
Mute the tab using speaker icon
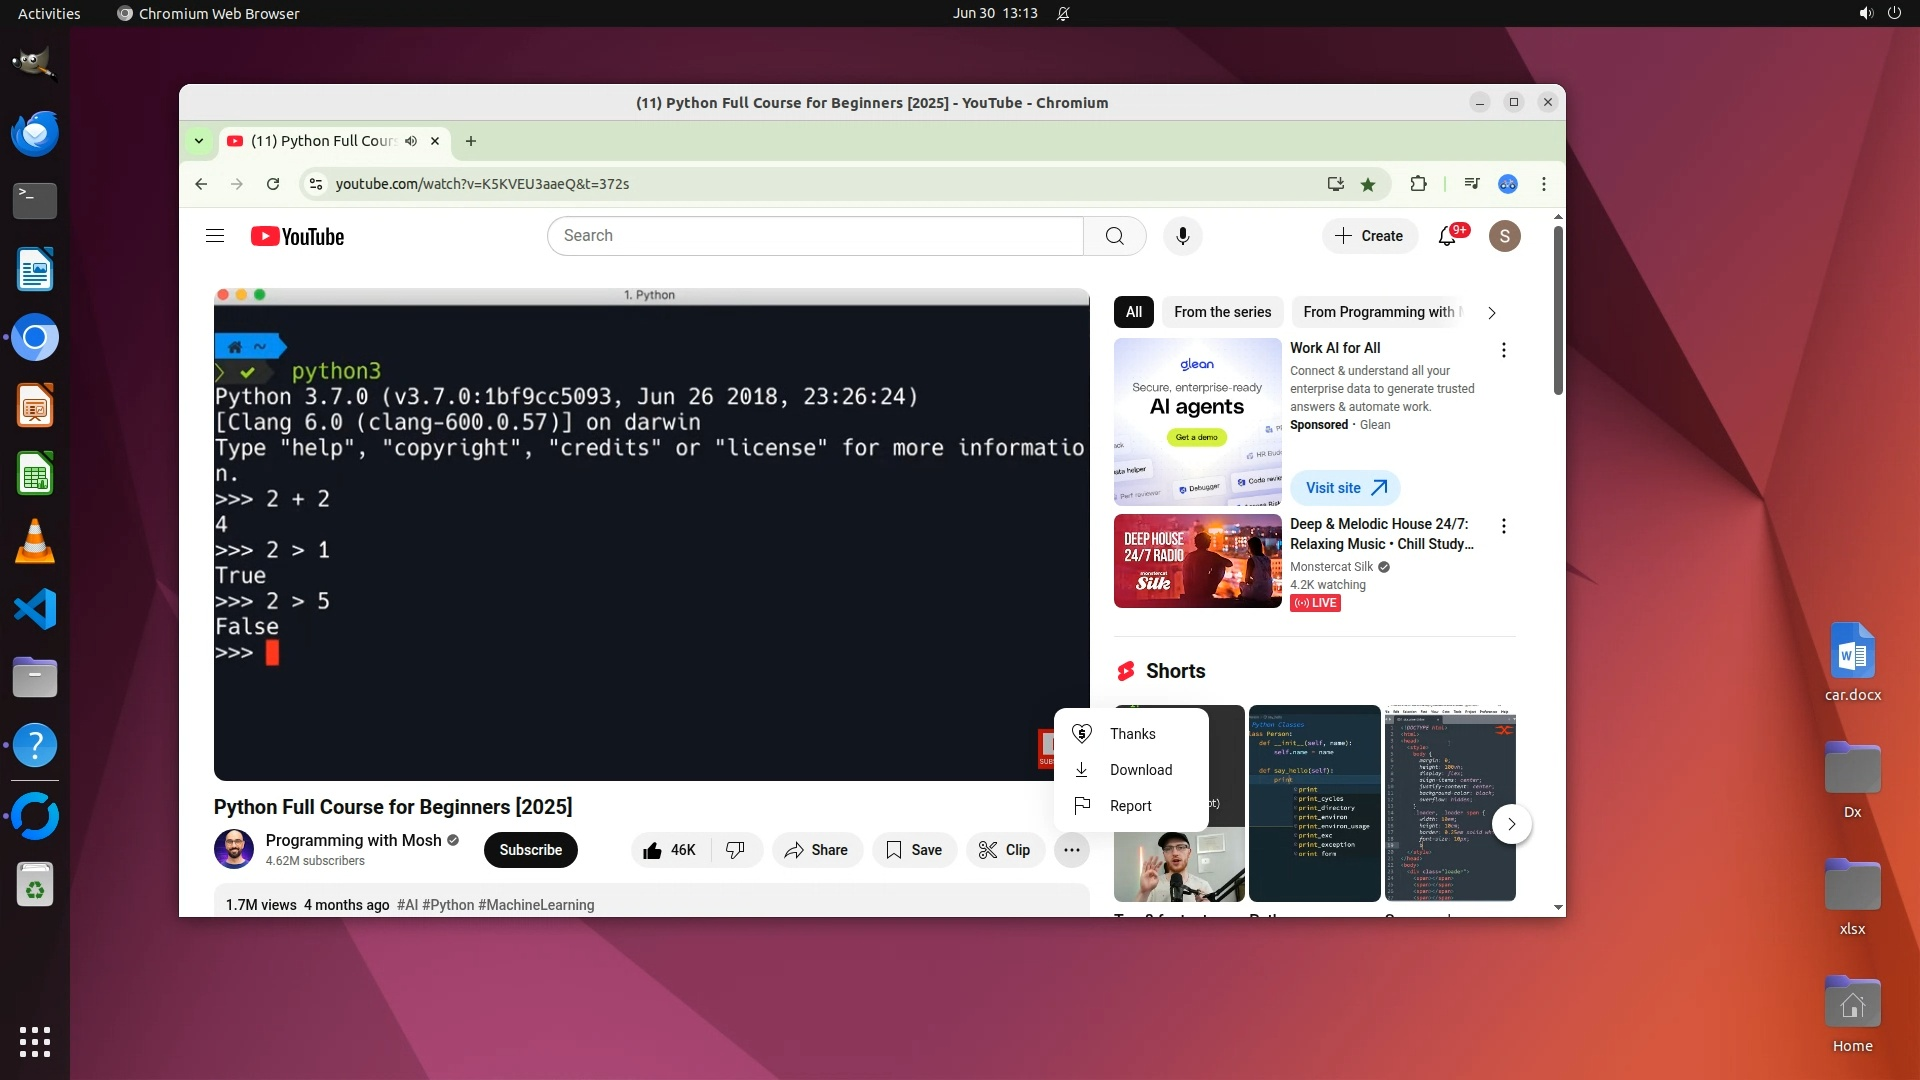pyautogui.click(x=411, y=141)
